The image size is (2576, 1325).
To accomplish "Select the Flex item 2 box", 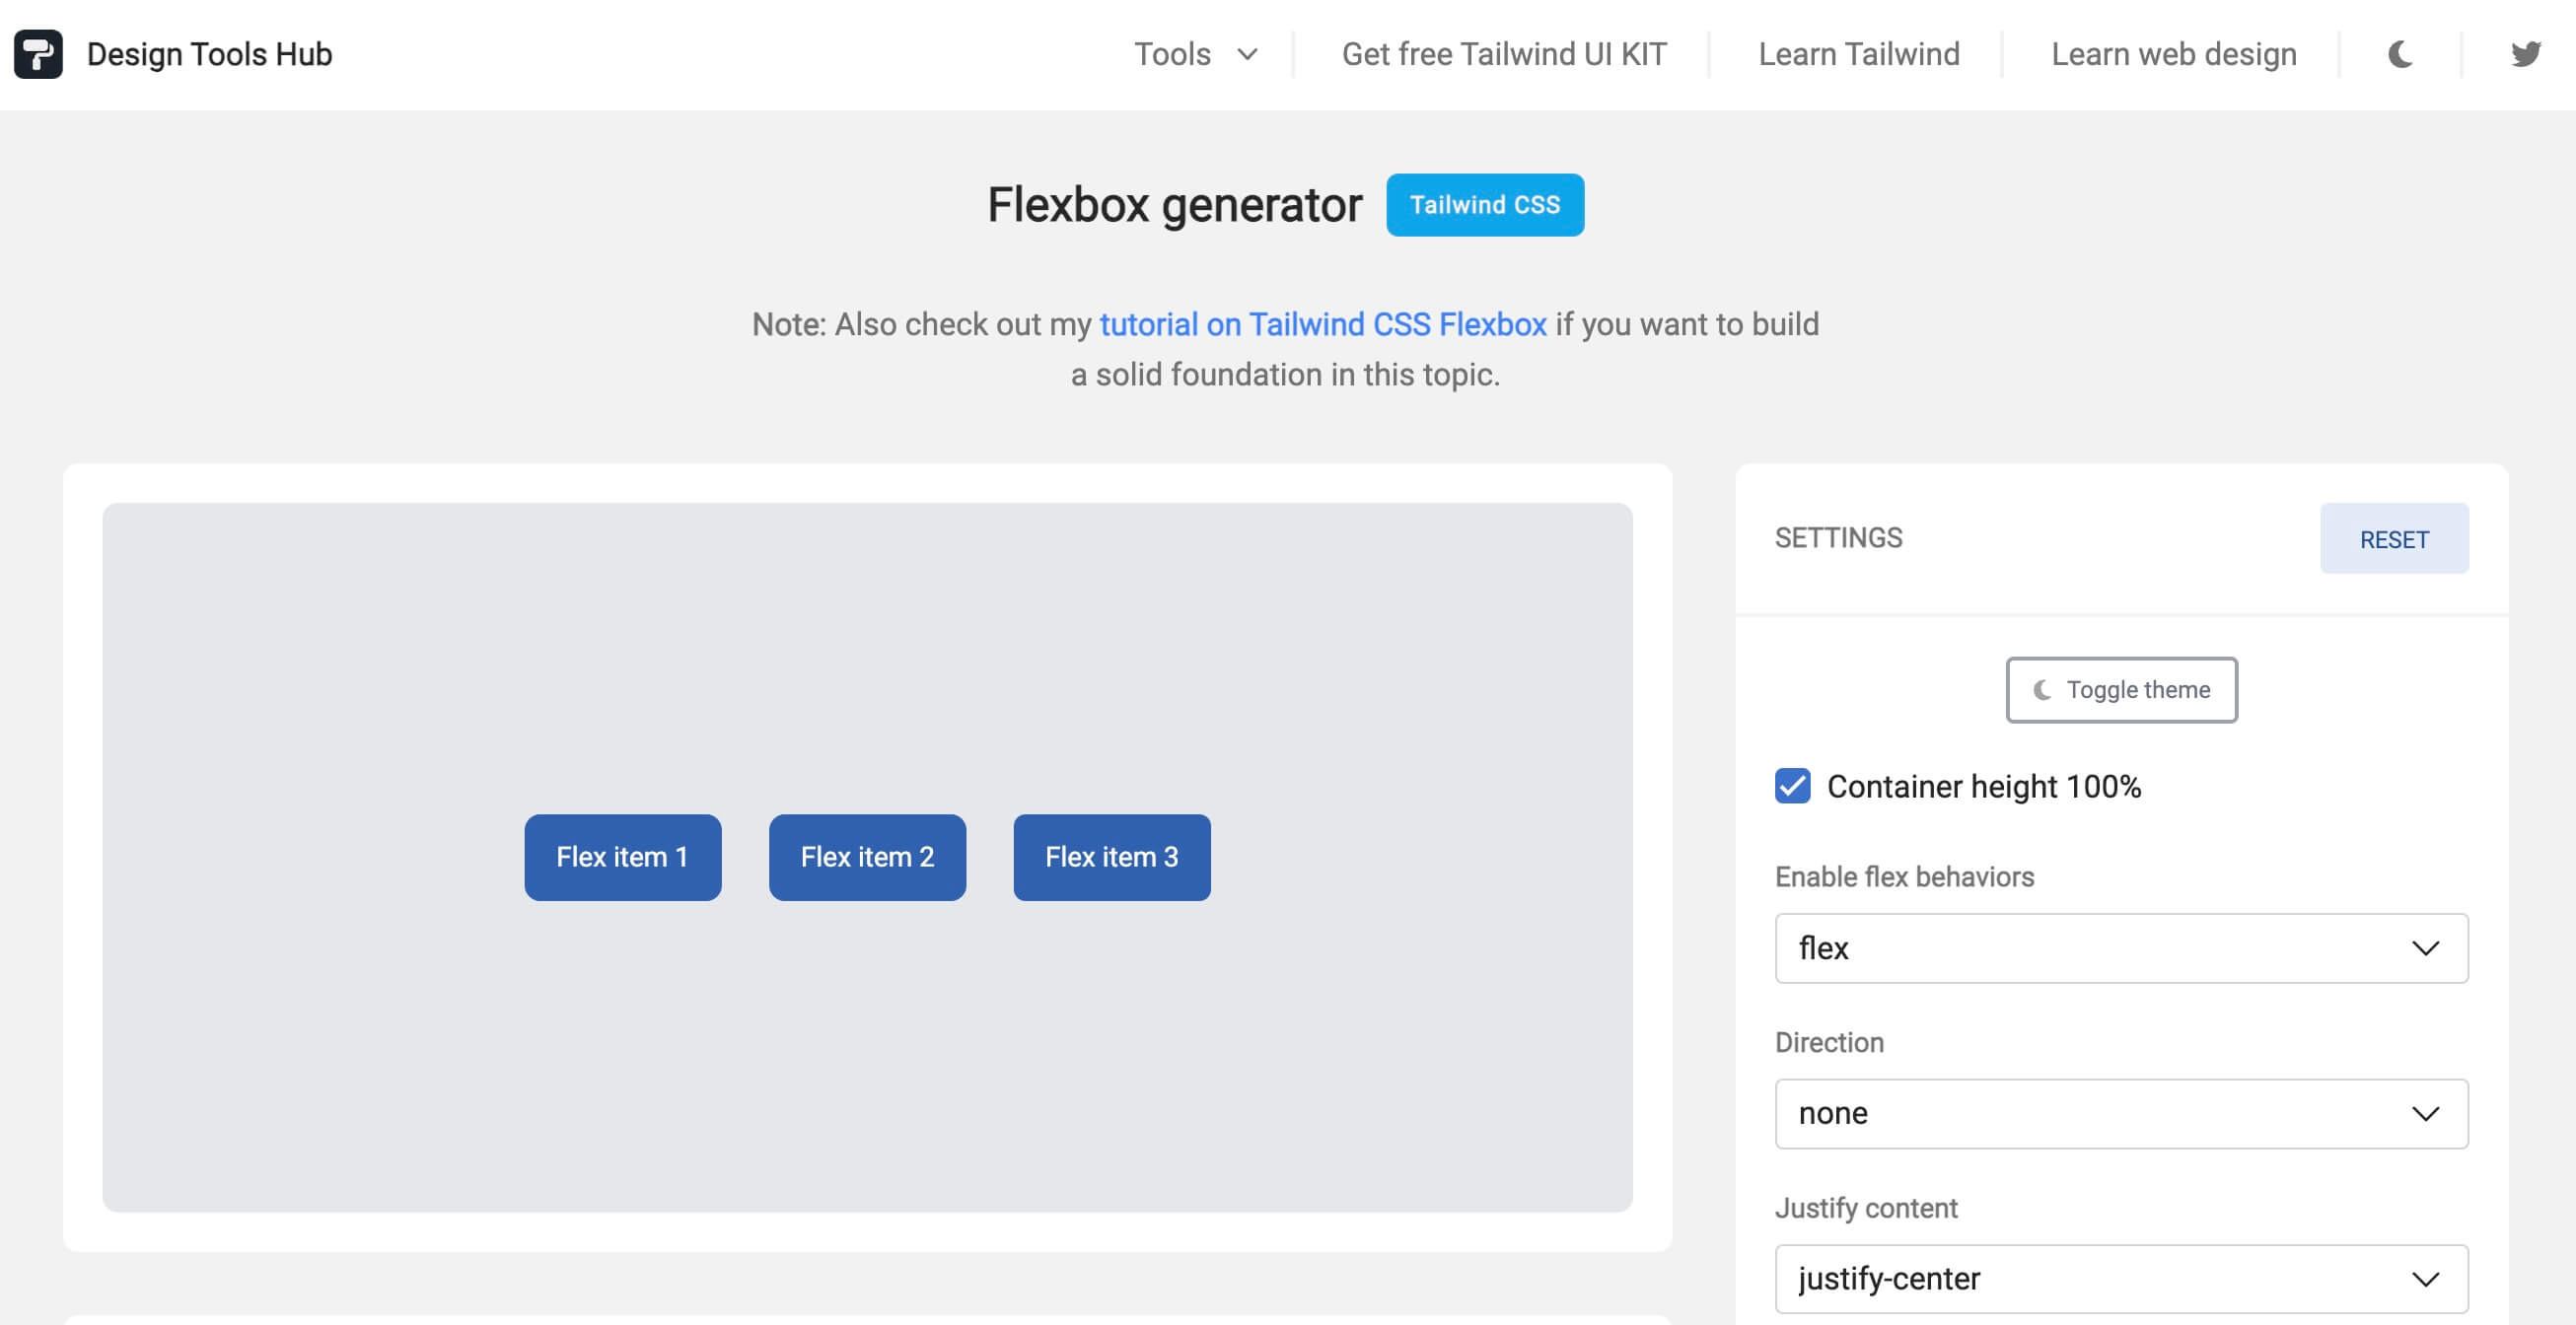I will coord(866,857).
